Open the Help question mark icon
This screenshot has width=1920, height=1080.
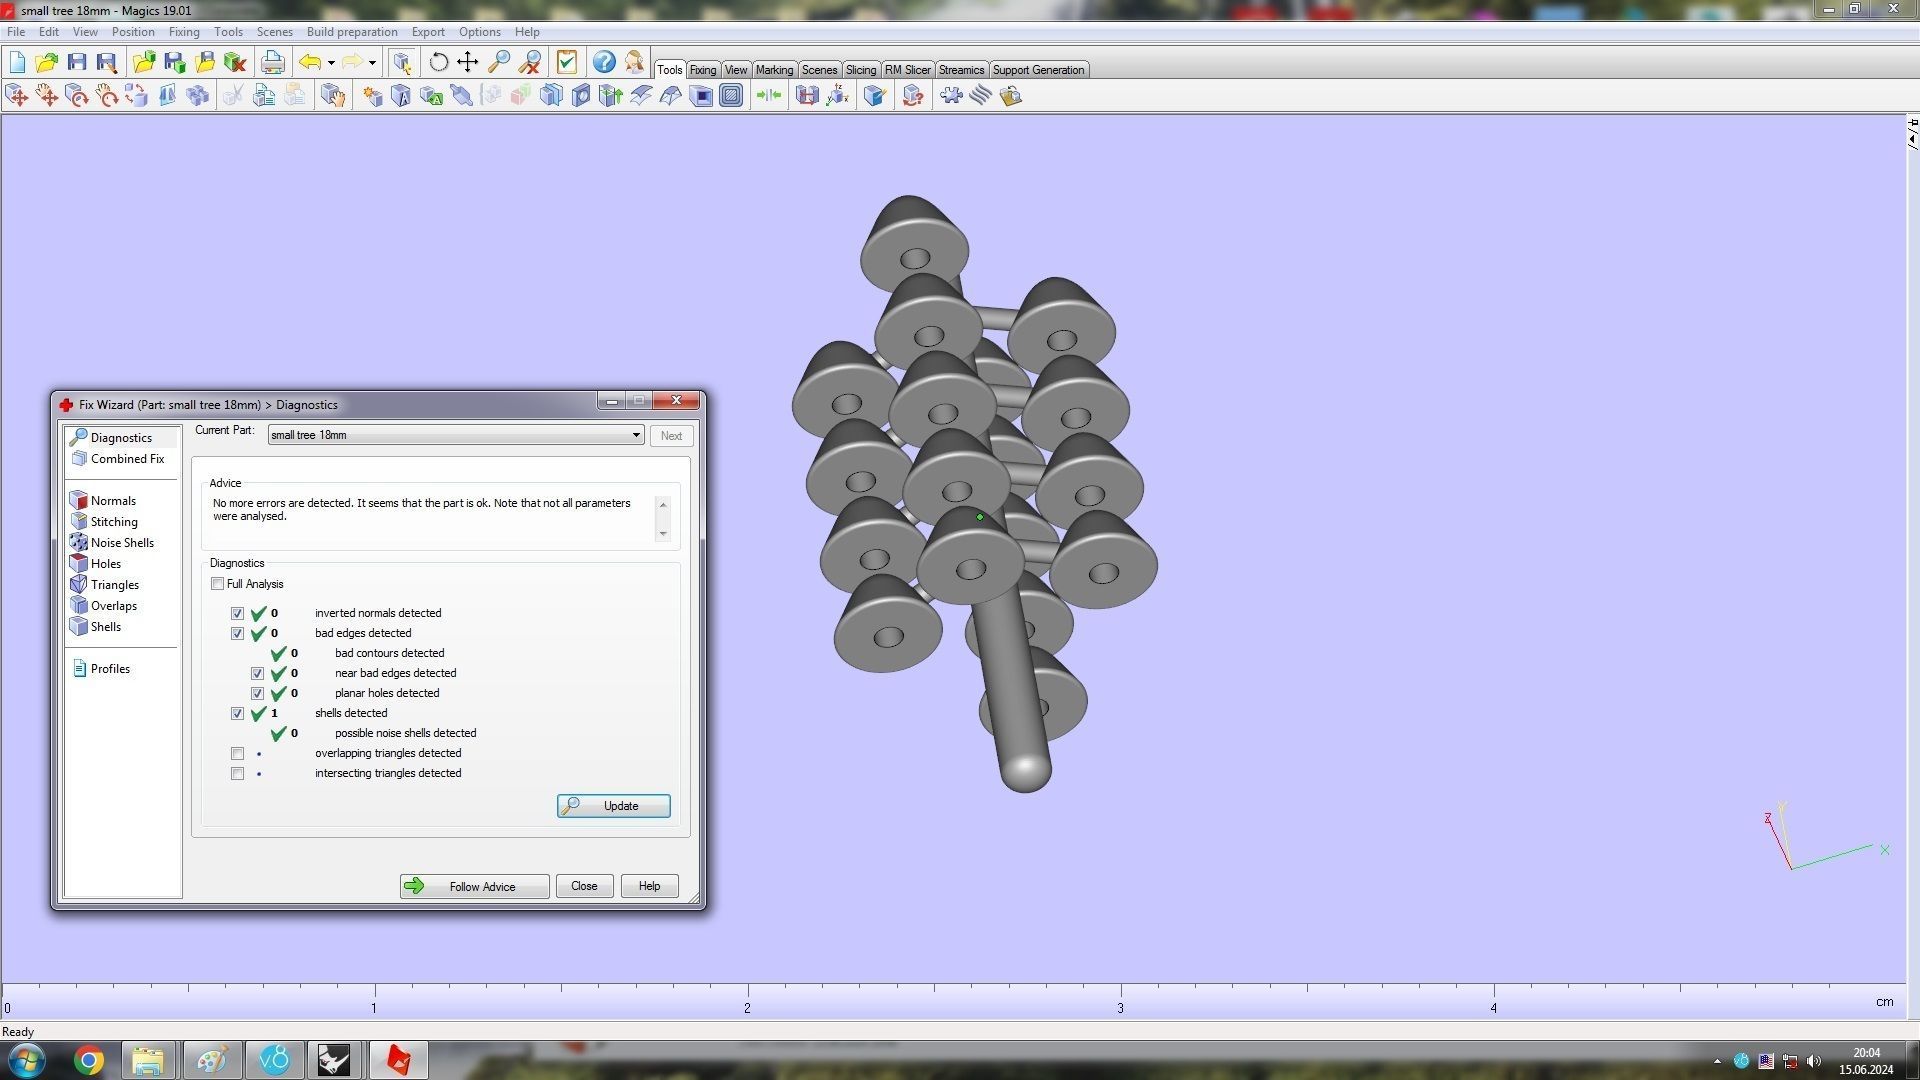coord(604,62)
